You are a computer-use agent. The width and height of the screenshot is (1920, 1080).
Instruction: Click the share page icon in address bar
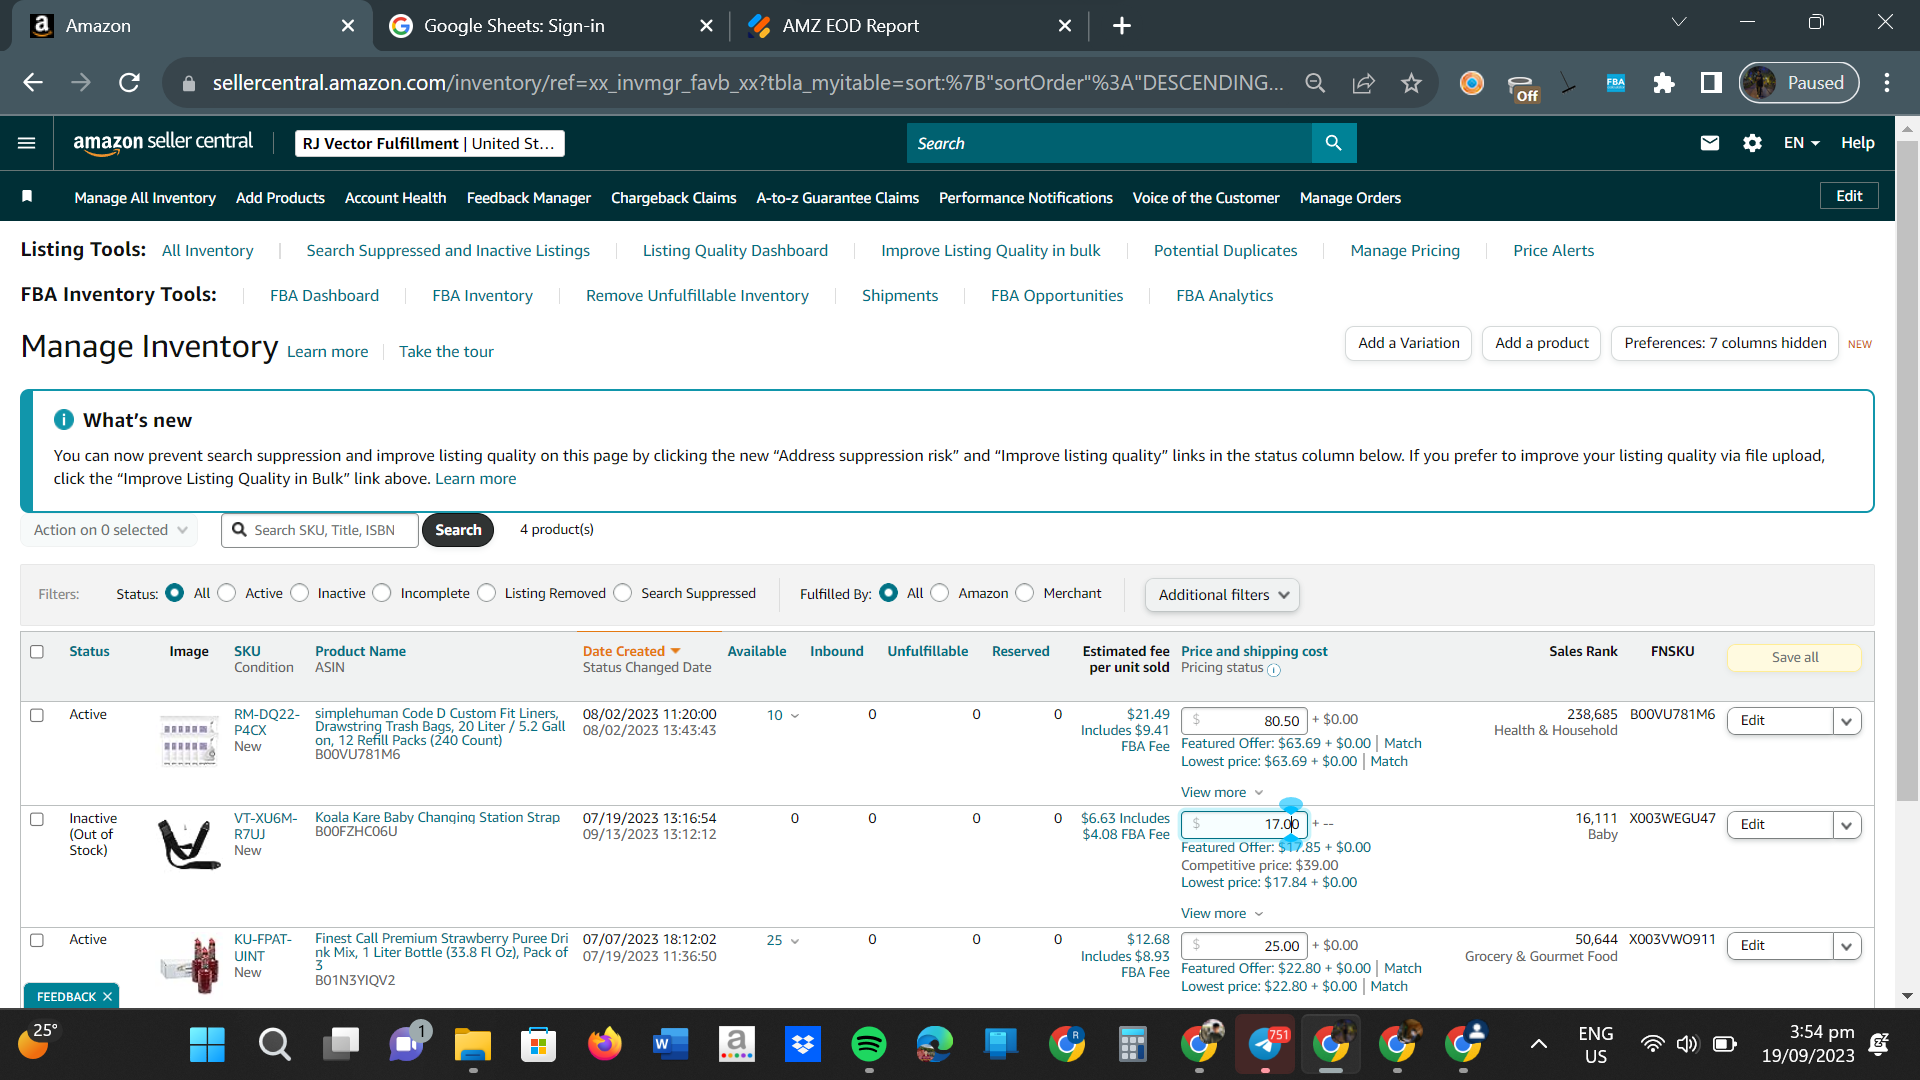[x=1363, y=83]
